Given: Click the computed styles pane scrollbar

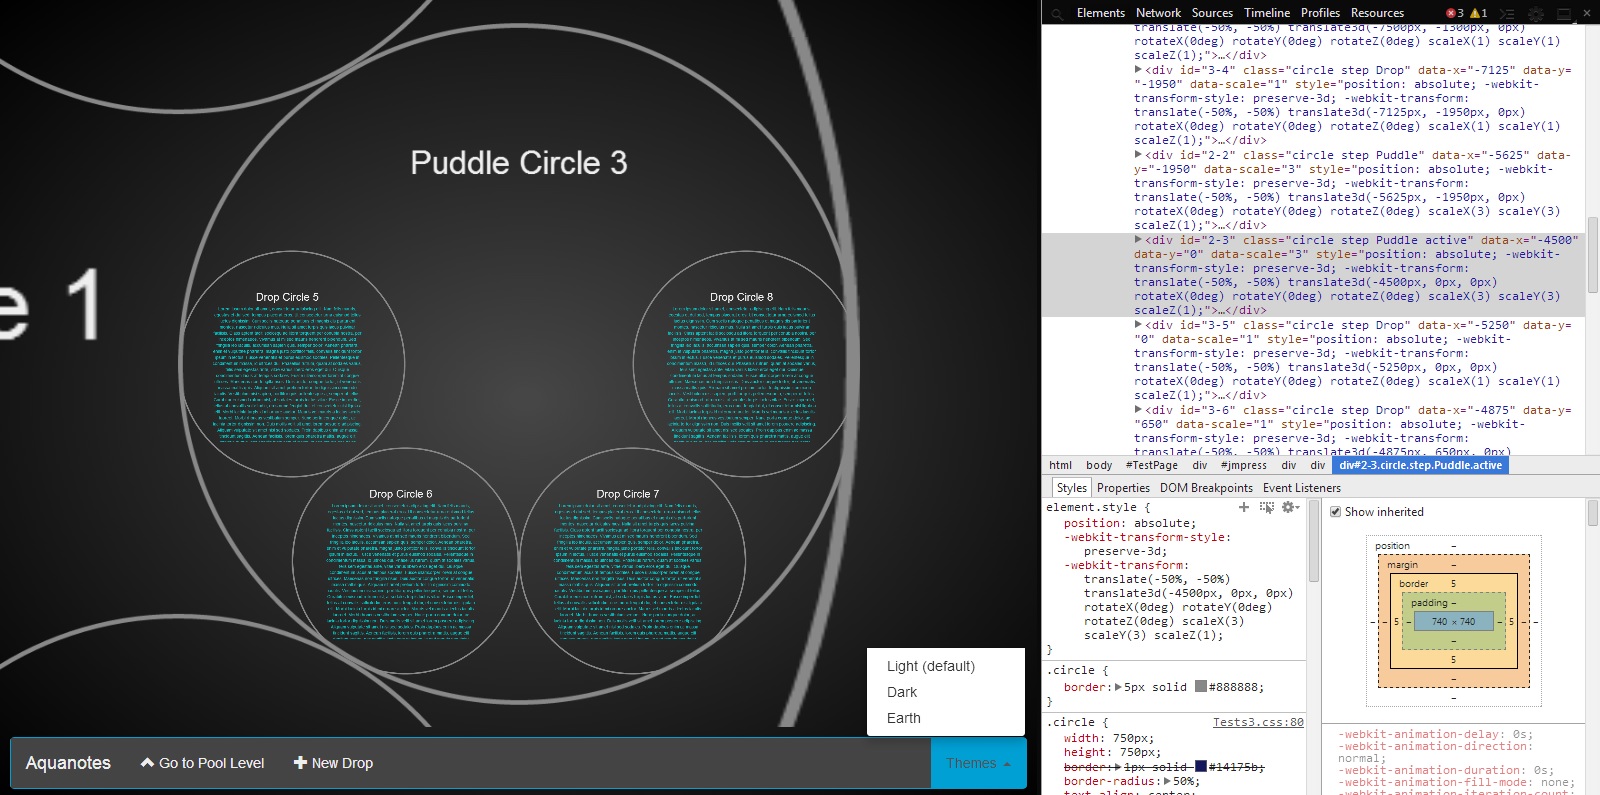Looking at the screenshot, I should point(1592,513).
